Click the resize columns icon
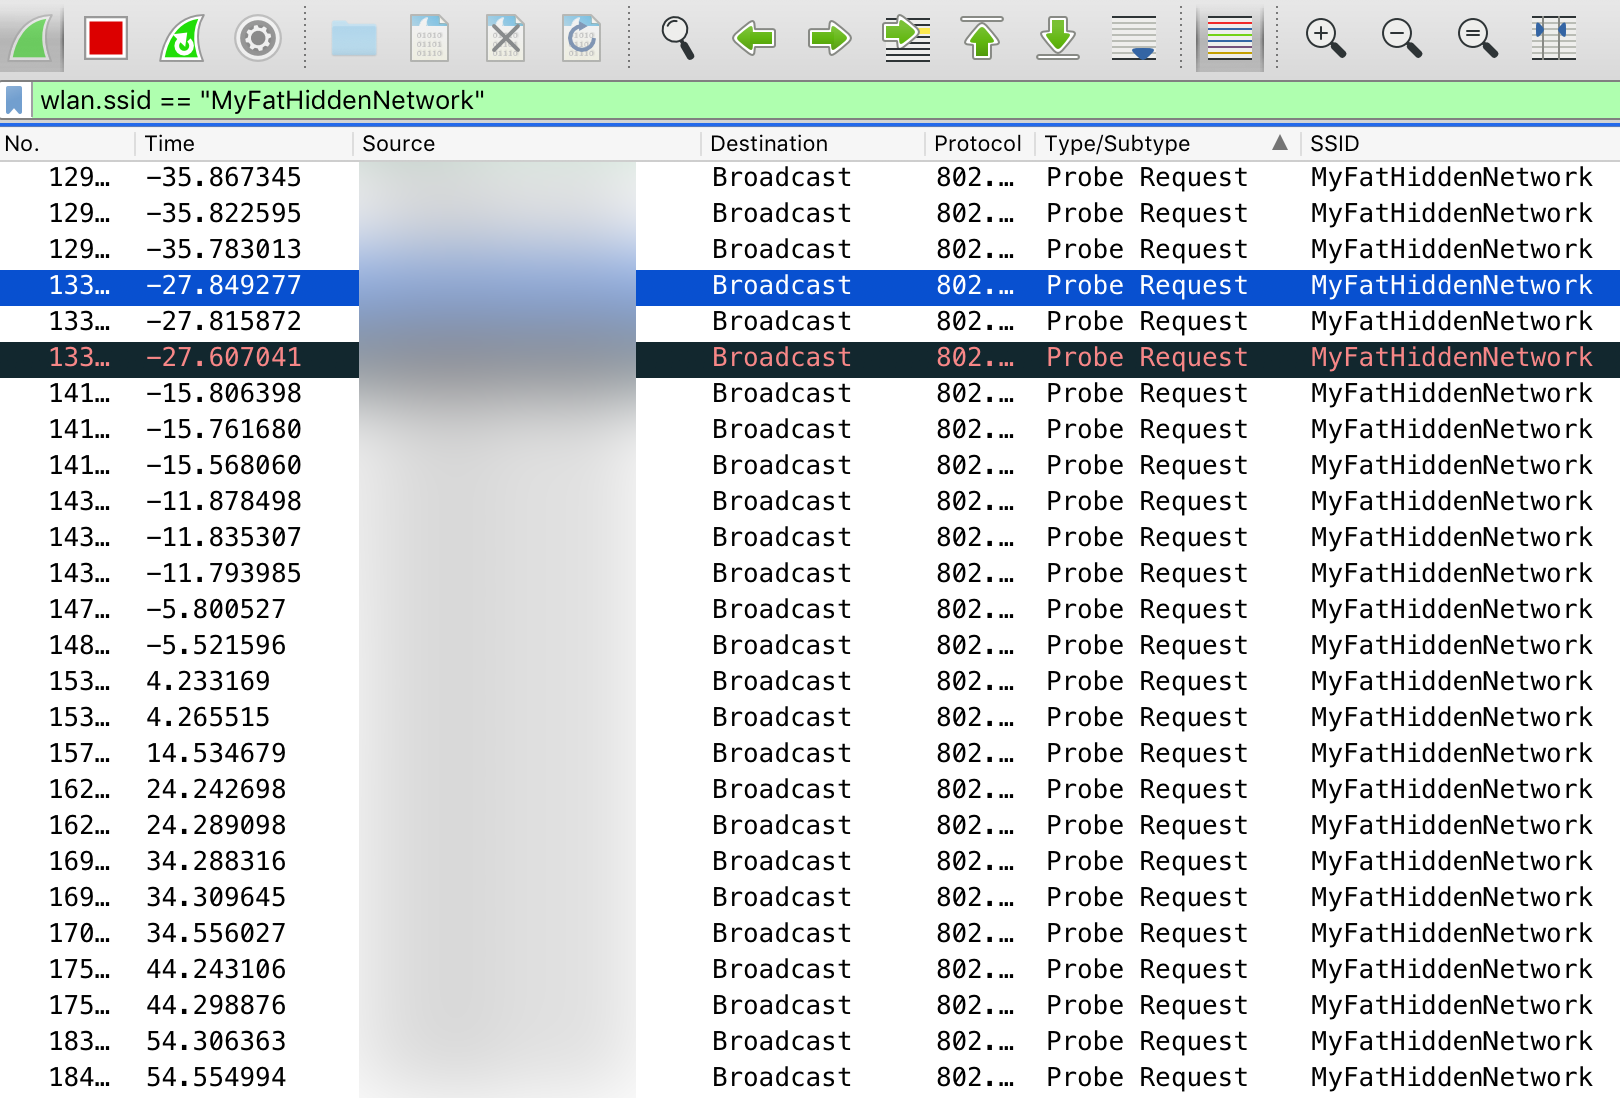The height and width of the screenshot is (1098, 1620). coord(1553,38)
